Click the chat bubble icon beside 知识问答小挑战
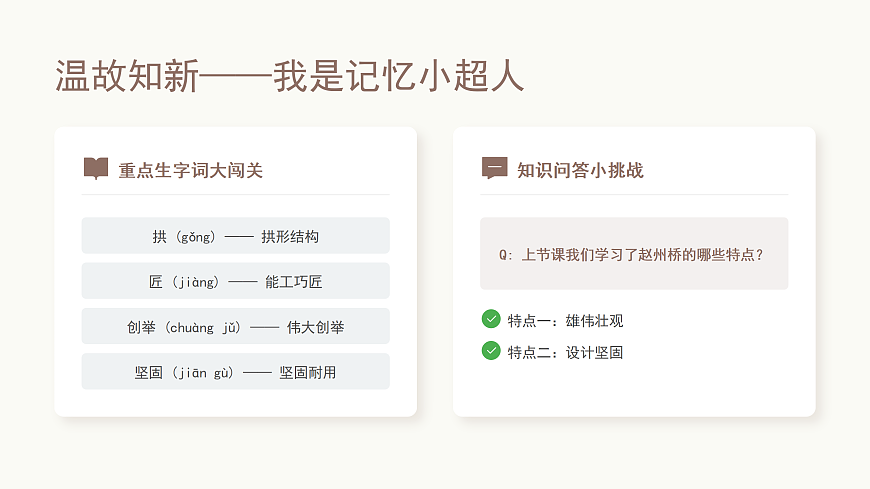The width and height of the screenshot is (870, 489). tap(494, 168)
